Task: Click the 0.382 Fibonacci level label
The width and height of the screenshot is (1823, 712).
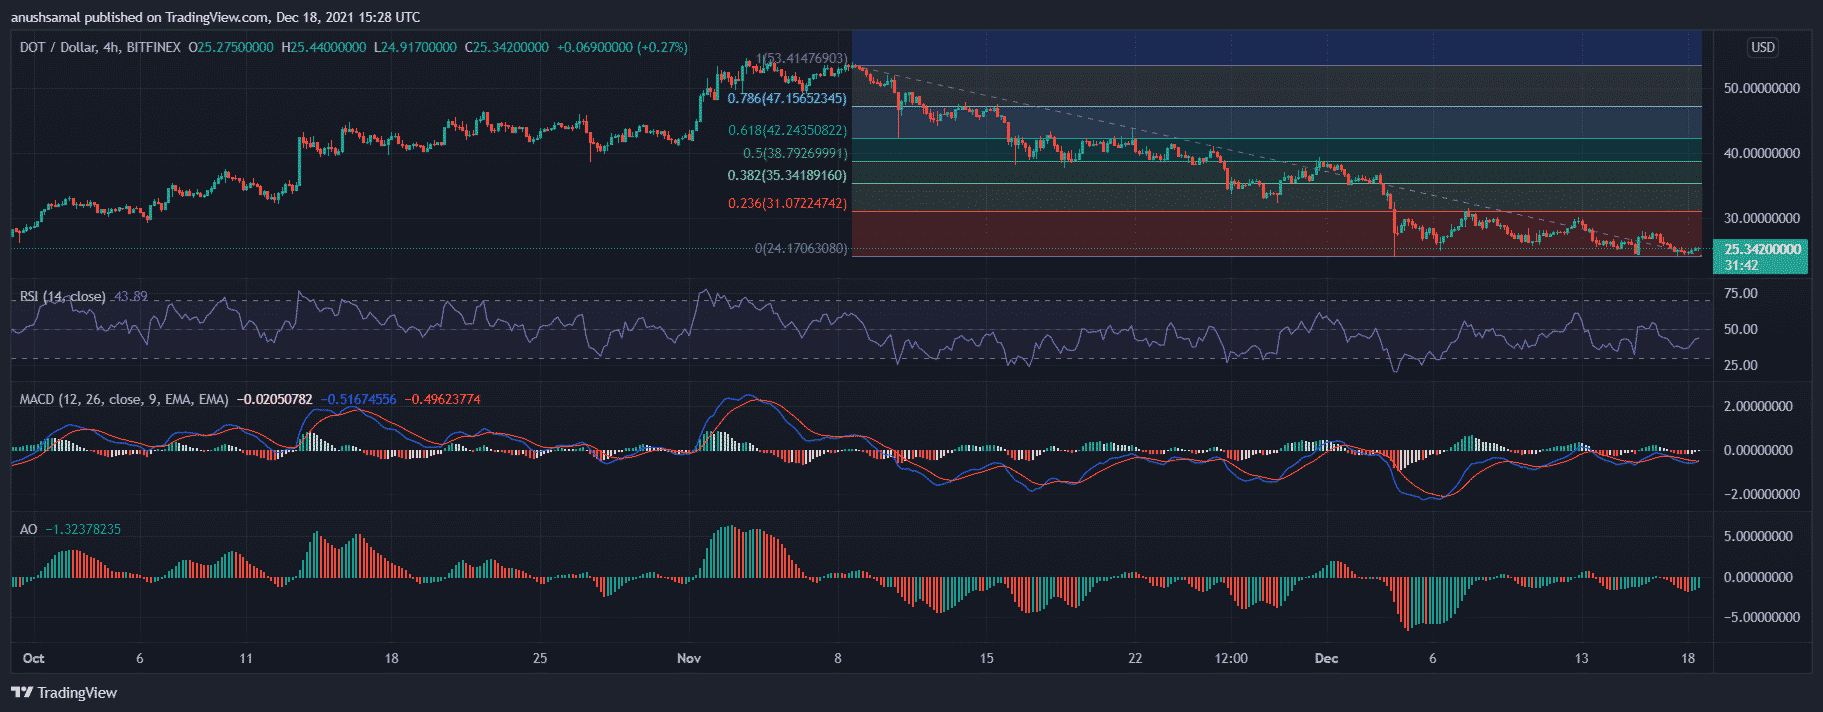Action: click(787, 175)
